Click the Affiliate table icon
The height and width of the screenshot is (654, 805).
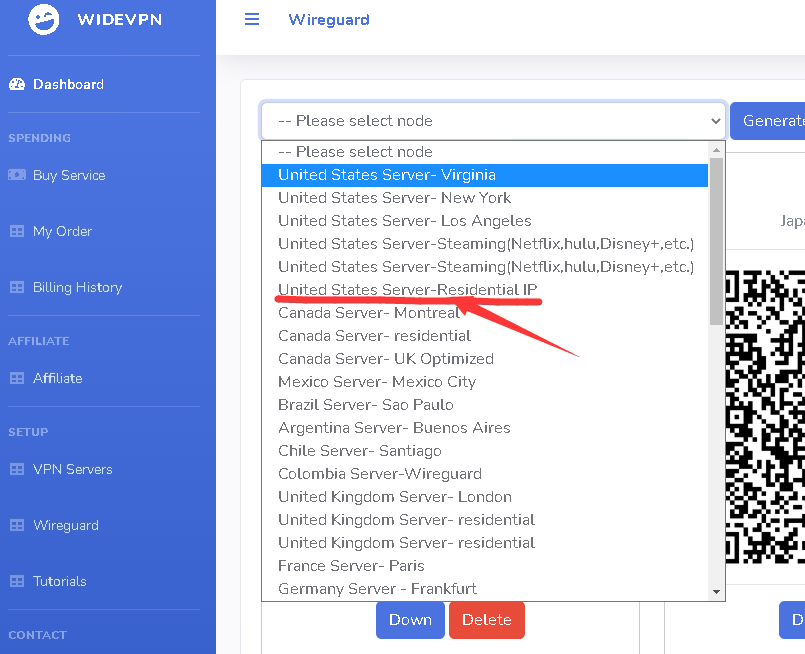pos(17,378)
